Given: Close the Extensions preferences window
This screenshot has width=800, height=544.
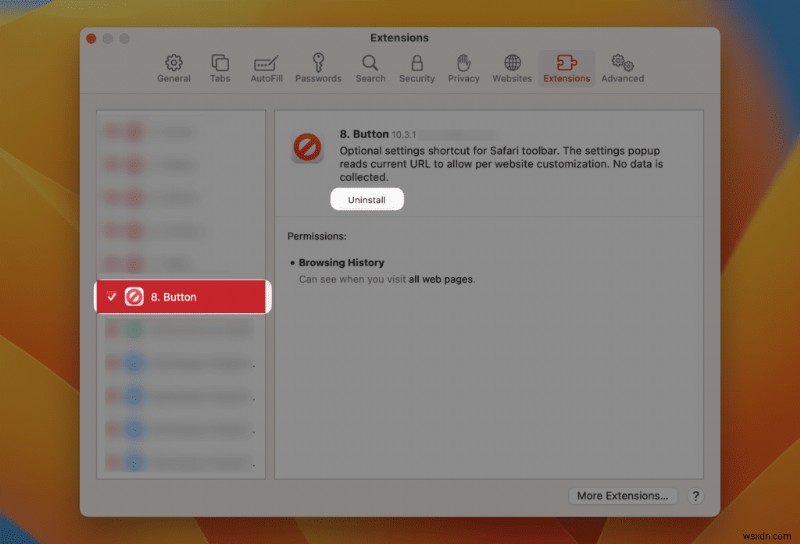Looking at the screenshot, I should coord(91,39).
